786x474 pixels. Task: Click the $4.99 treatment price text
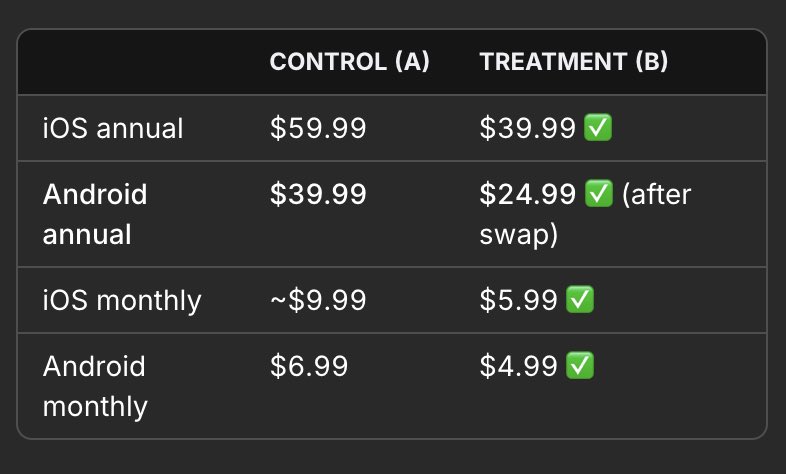pos(518,366)
